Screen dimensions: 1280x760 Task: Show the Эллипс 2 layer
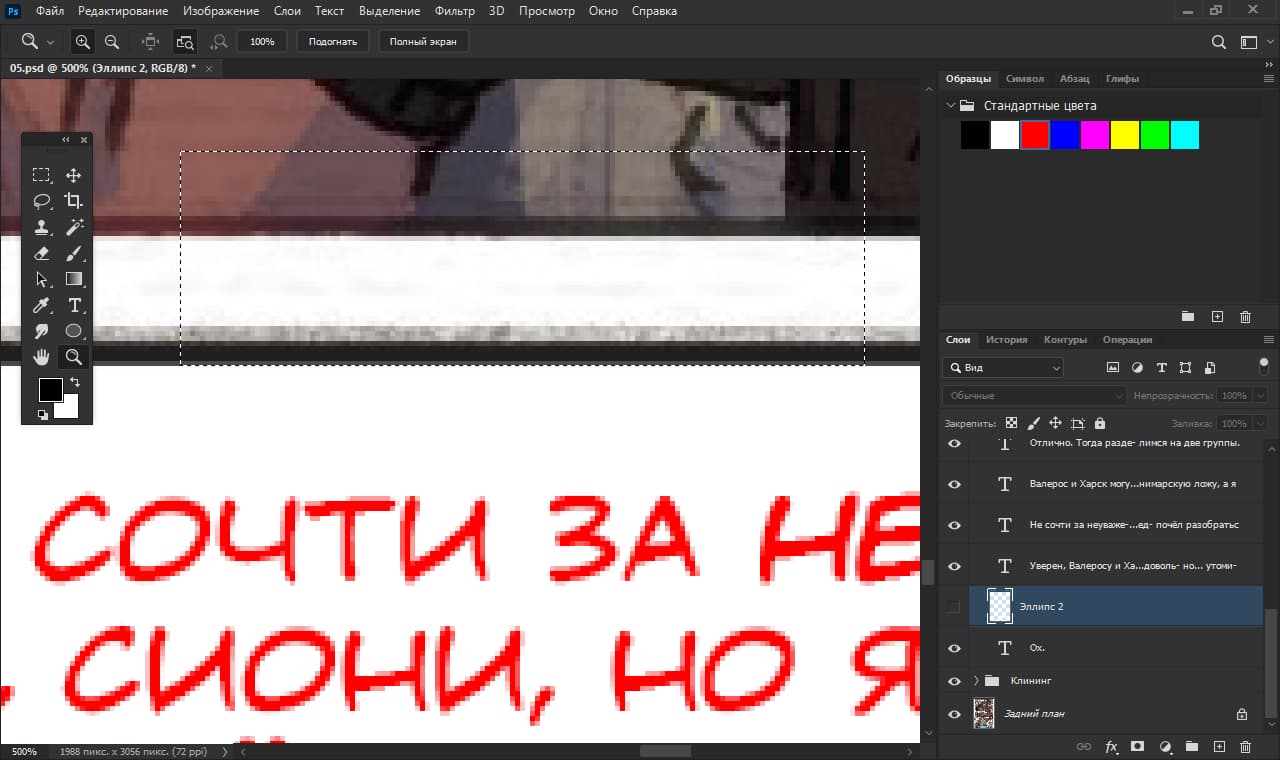click(x=954, y=607)
